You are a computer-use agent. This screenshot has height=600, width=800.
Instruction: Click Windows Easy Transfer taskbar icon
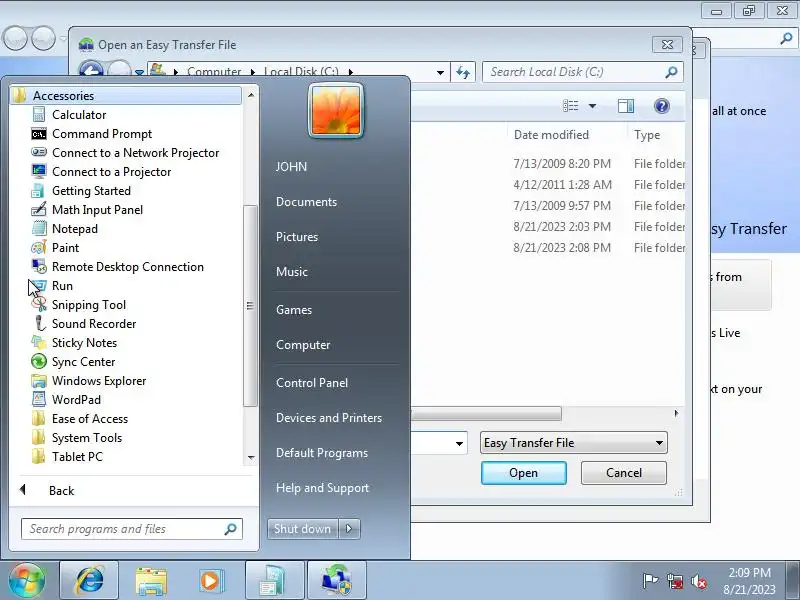[337, 581]
